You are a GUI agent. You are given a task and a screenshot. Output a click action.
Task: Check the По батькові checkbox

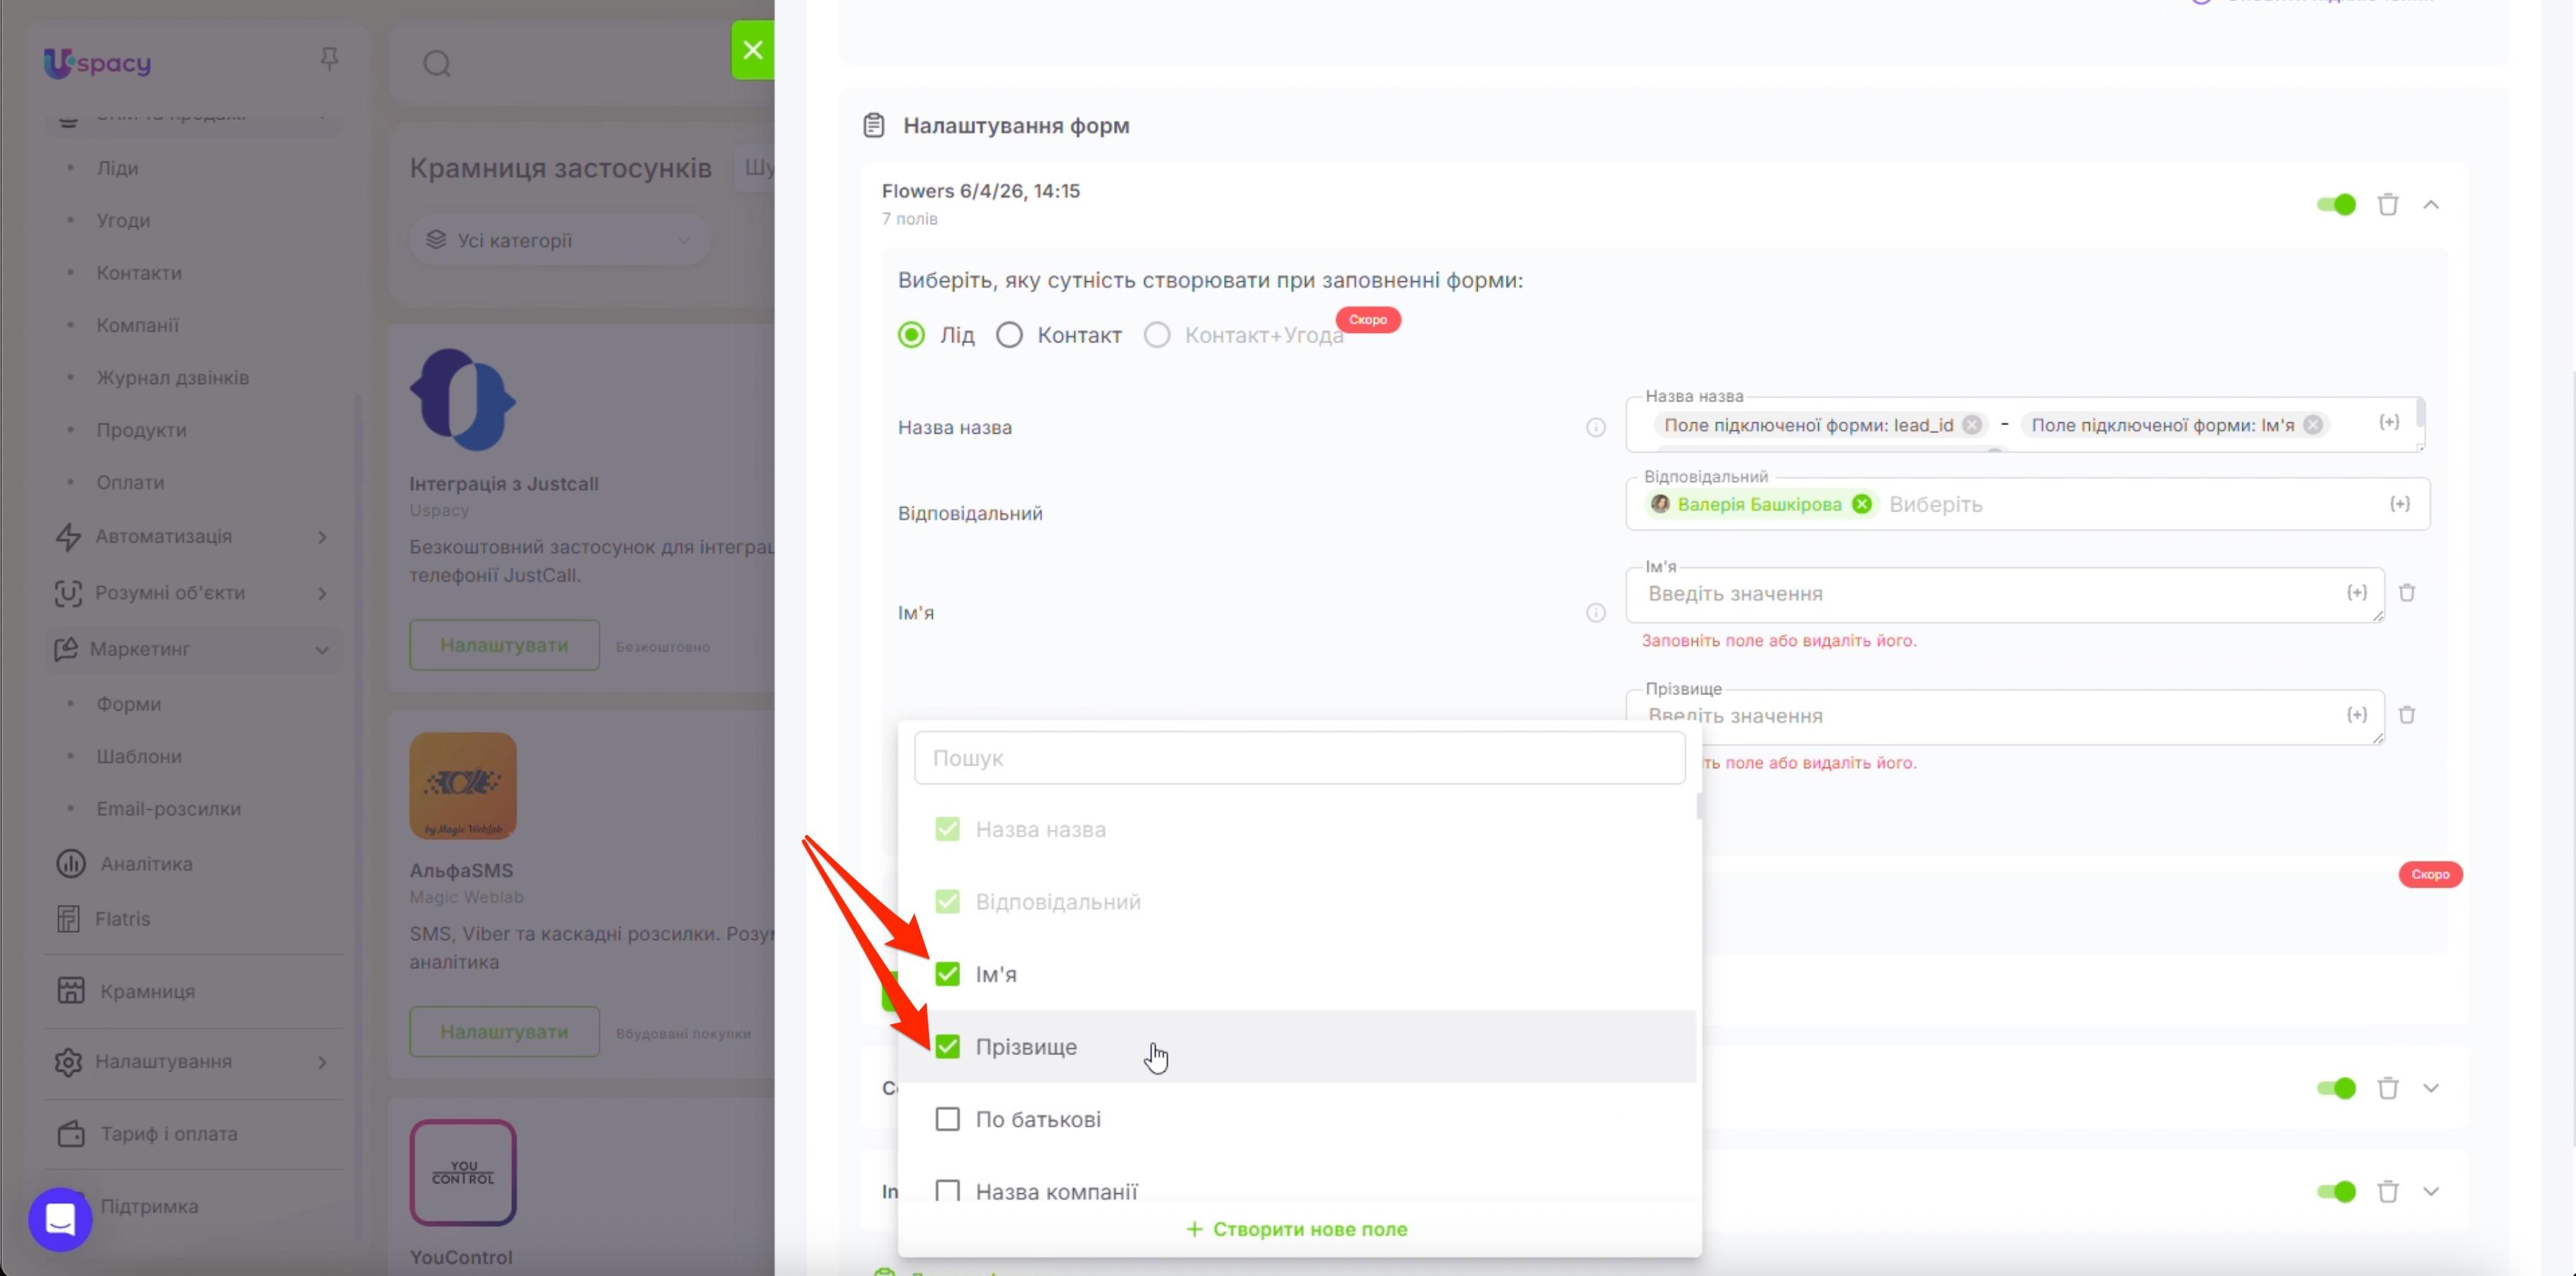(947, 1119)
